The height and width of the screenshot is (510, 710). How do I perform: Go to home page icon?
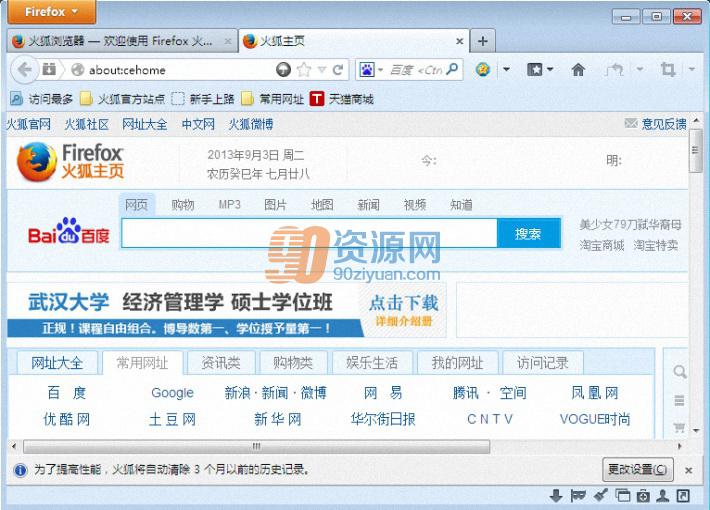point(578,69)
